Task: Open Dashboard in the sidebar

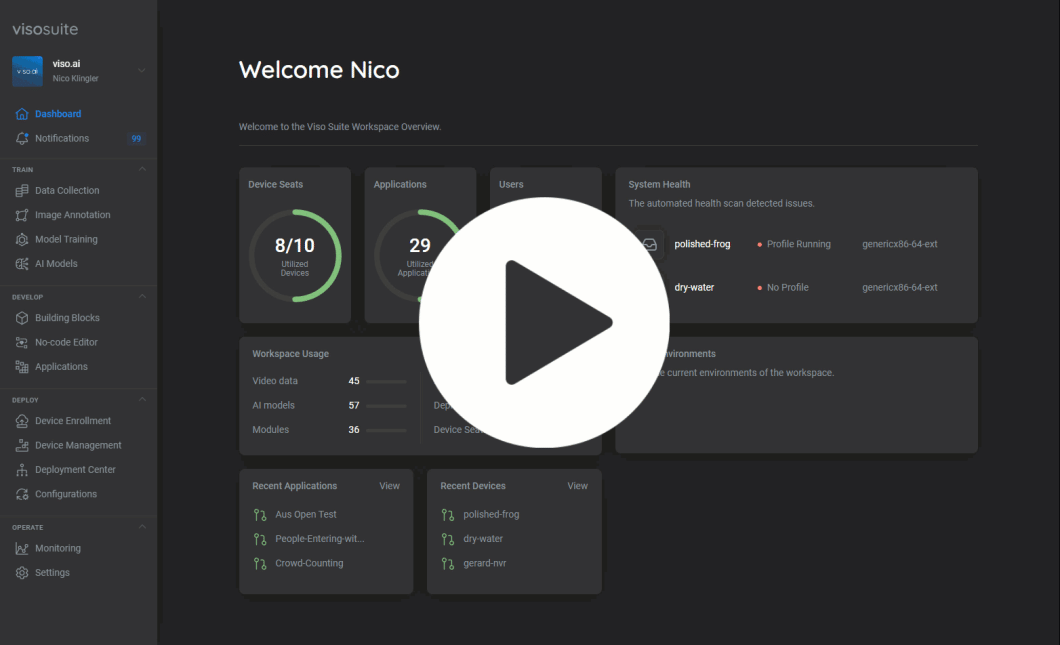Action: click(x=58, y=114)
